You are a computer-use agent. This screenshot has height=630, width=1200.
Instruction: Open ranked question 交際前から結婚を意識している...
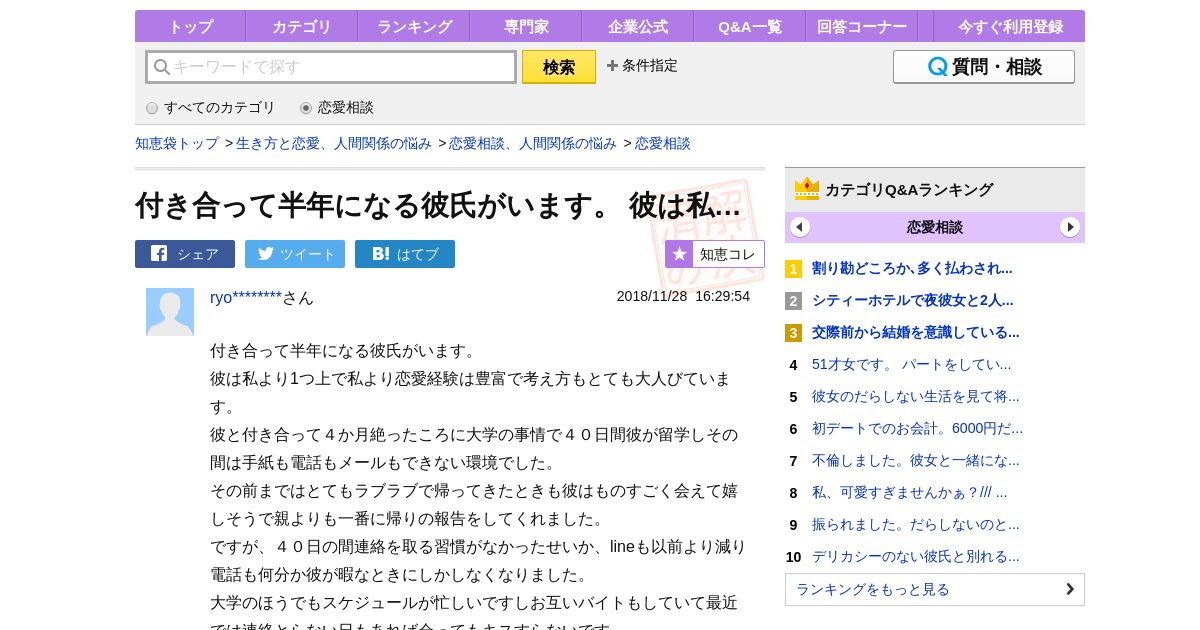916,332
